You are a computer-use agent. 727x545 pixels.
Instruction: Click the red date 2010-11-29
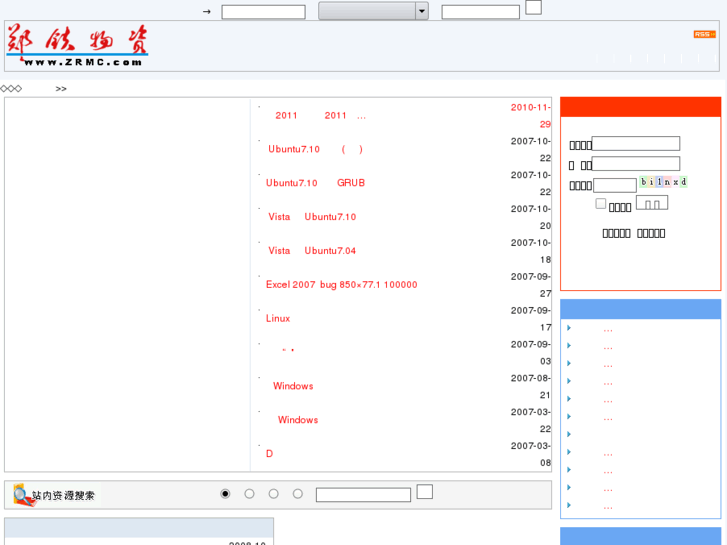pos(531,115)
